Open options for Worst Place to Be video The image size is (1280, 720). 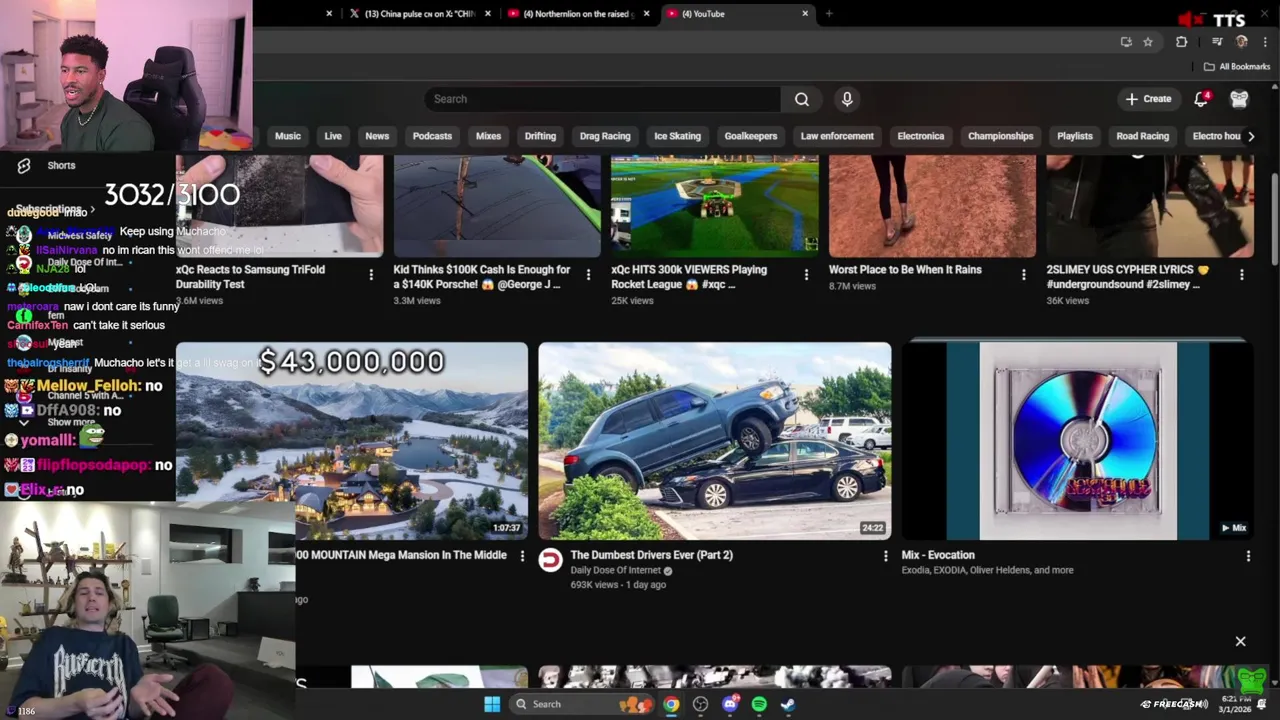[1023, 275]
